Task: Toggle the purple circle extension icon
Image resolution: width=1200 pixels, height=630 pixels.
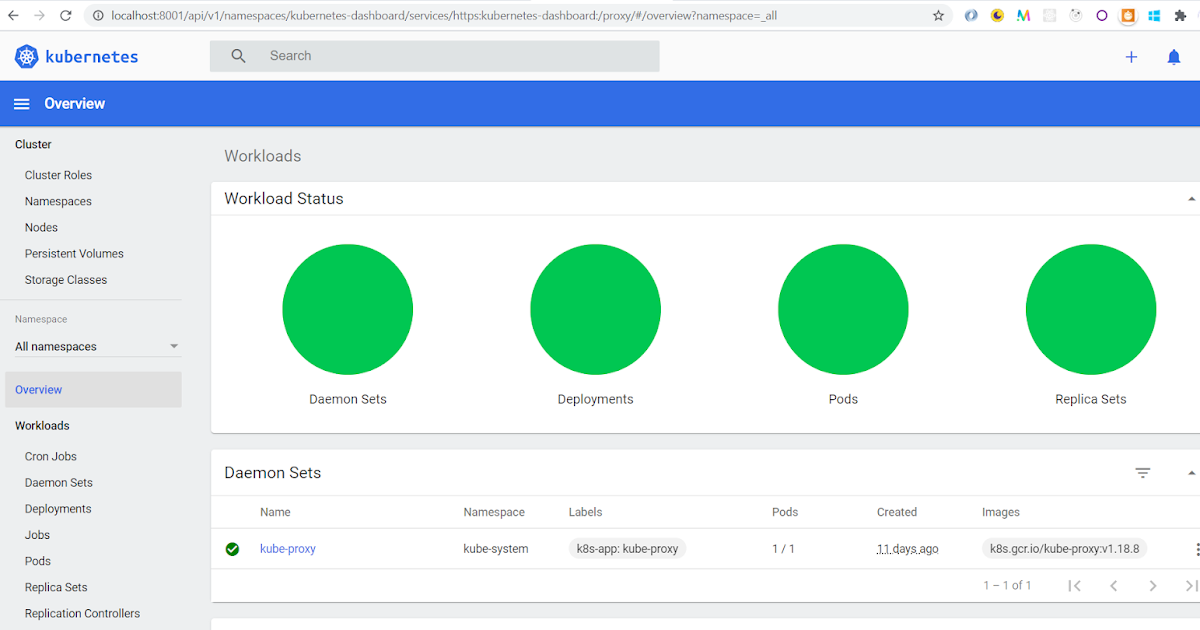Action: pyautogui.click(x=1101, y=15)
